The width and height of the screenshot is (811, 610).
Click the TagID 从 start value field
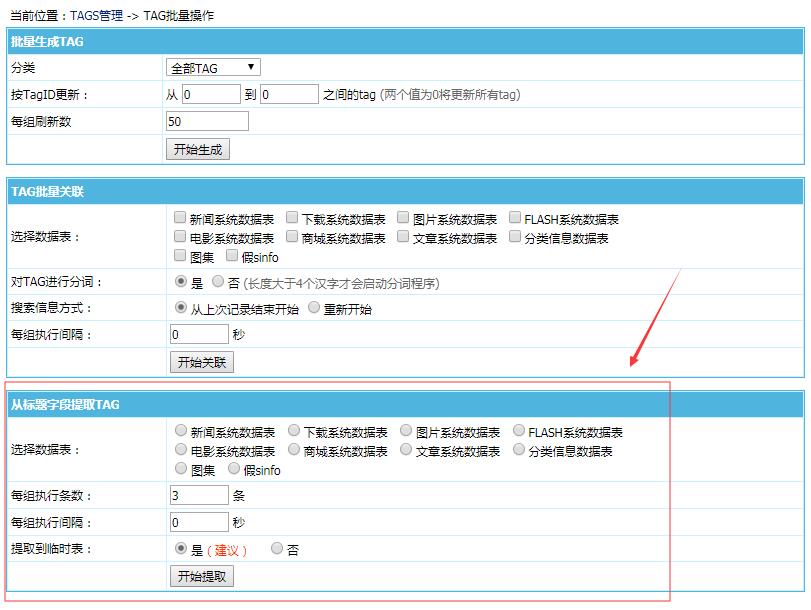point(211,94)
